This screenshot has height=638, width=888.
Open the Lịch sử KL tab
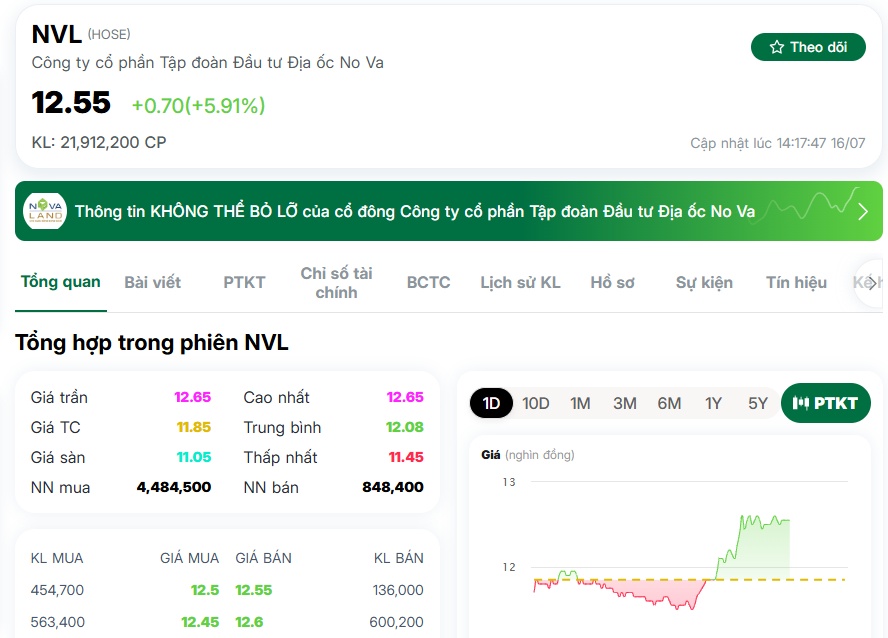point(520,282)
